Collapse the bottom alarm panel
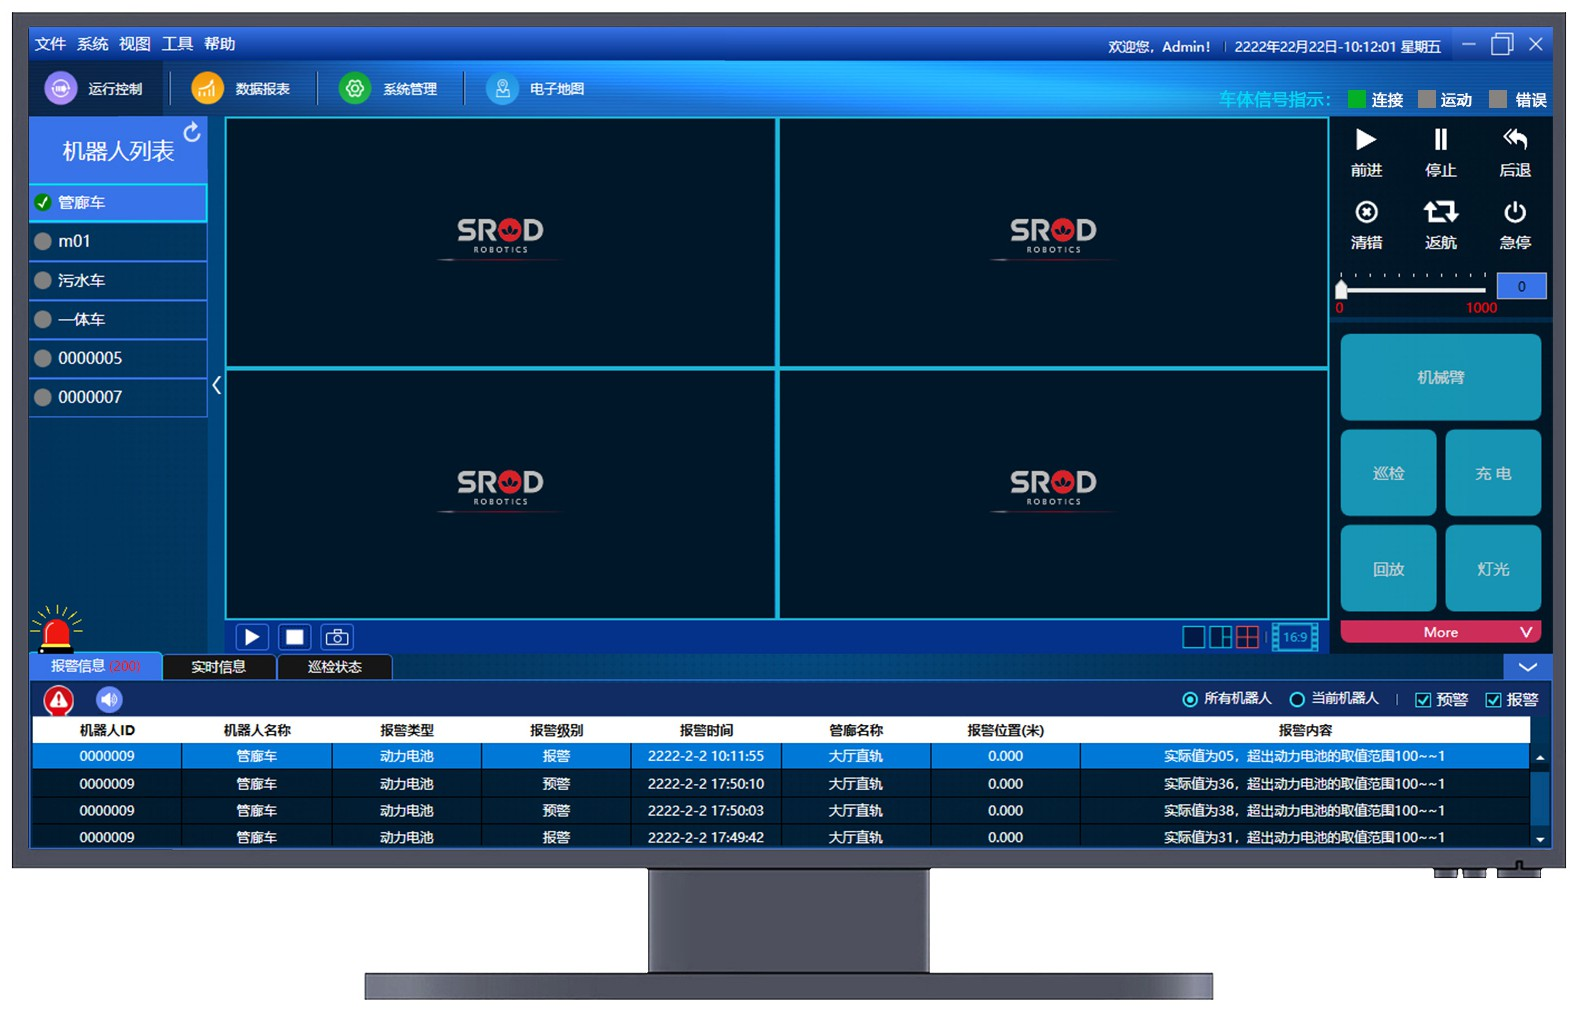This screenshot has width=1577, height=1011. tap(1527, 667)
